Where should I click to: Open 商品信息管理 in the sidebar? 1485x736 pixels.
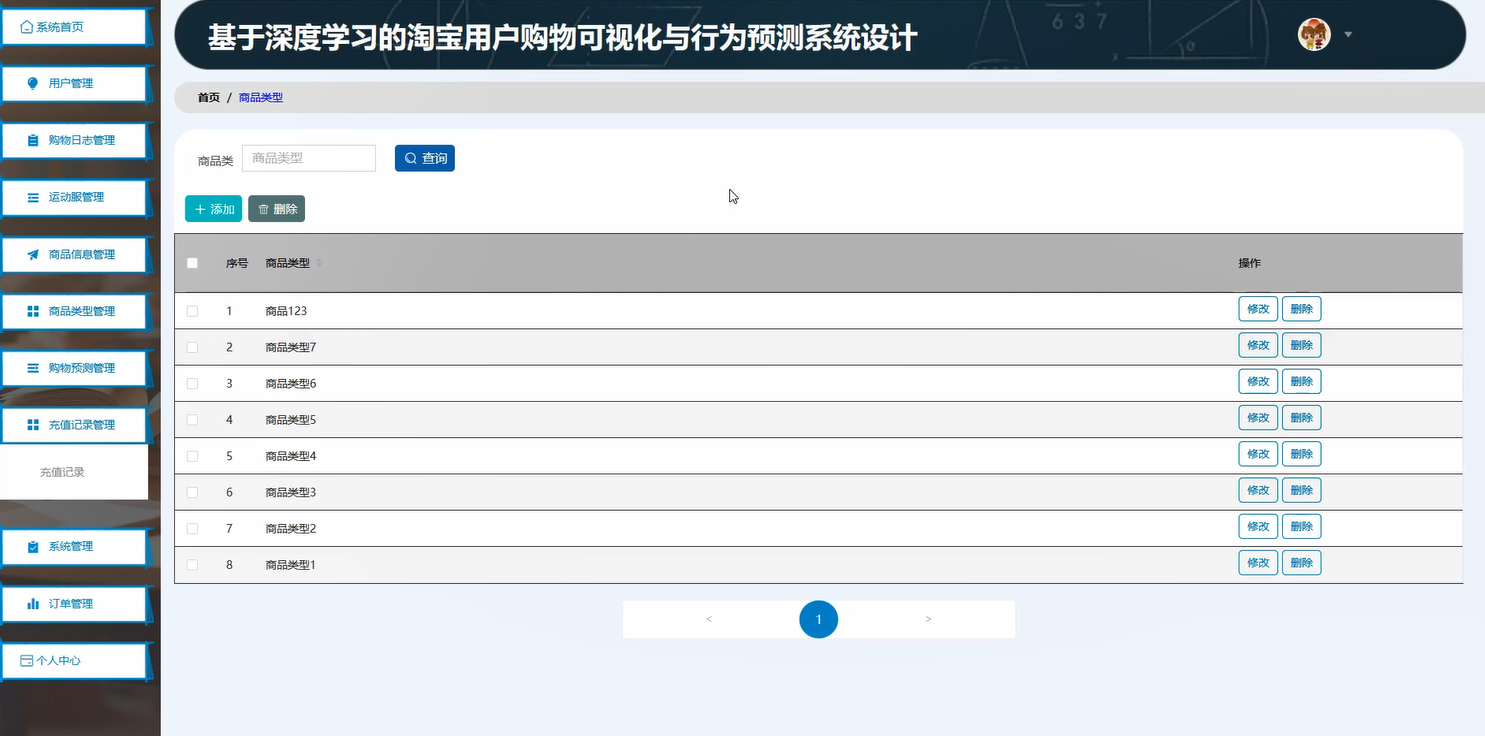click(x=74, y=254)
